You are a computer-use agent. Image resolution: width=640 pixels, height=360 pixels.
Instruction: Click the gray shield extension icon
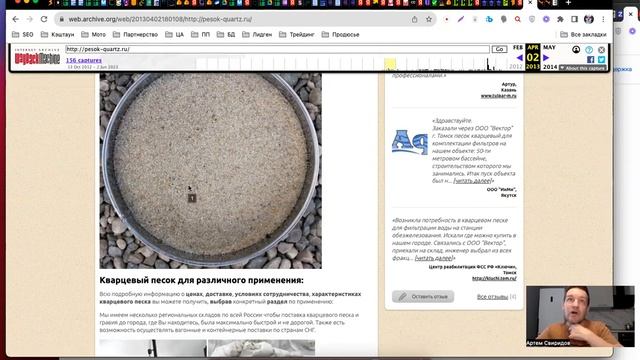(532, 19)
